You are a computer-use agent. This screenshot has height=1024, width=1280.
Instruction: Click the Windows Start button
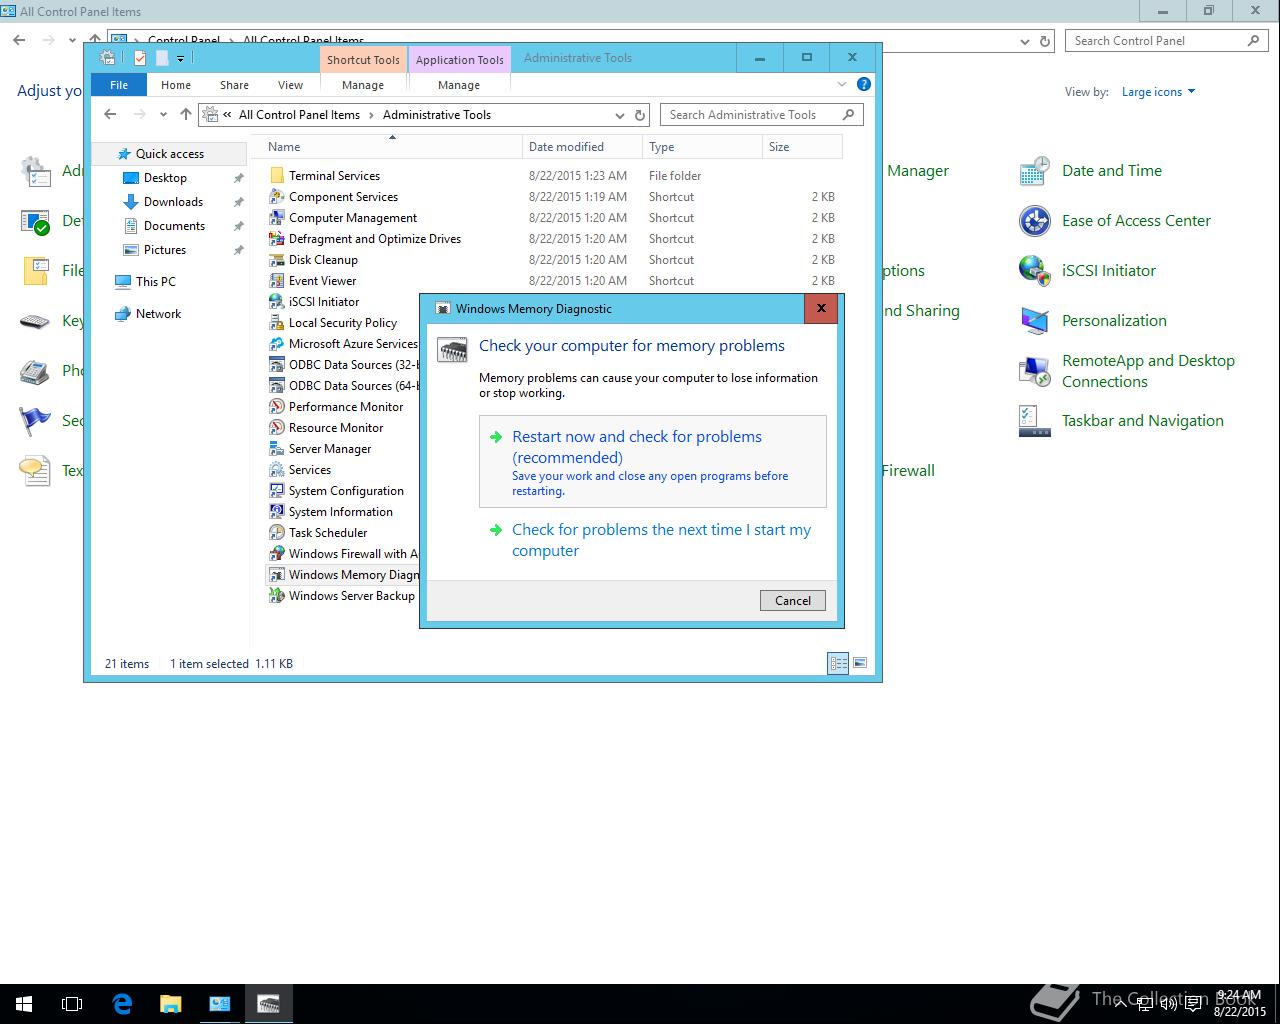tap(24, 1004)
